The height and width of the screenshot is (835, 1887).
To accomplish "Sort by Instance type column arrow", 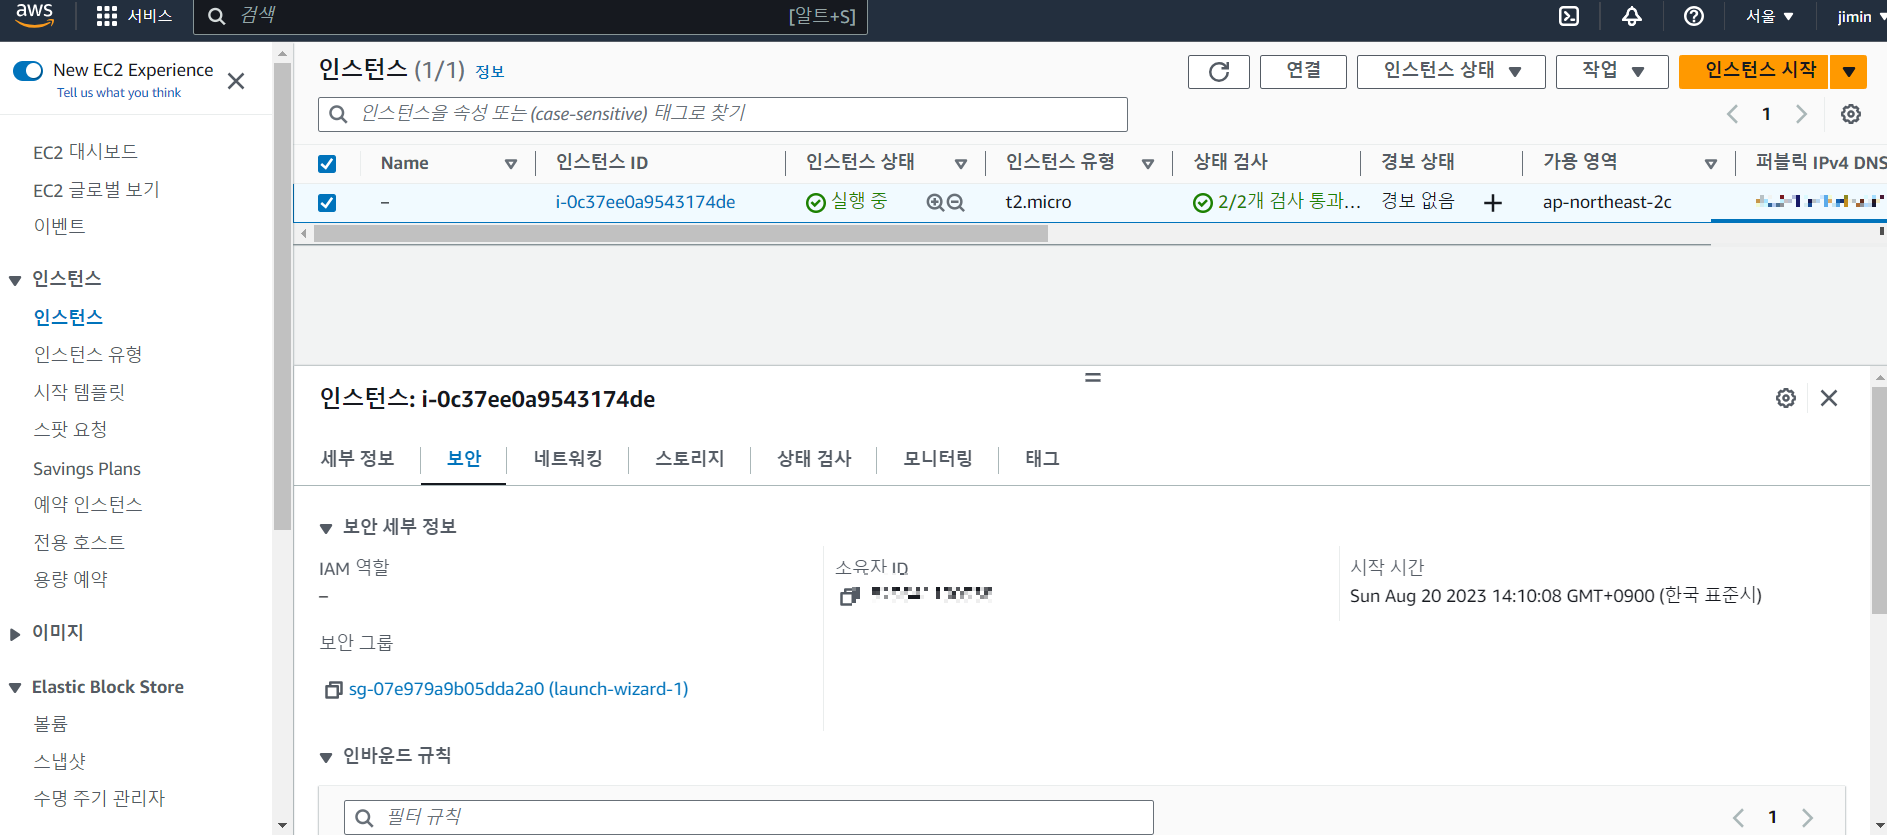I will (1148, 164).
